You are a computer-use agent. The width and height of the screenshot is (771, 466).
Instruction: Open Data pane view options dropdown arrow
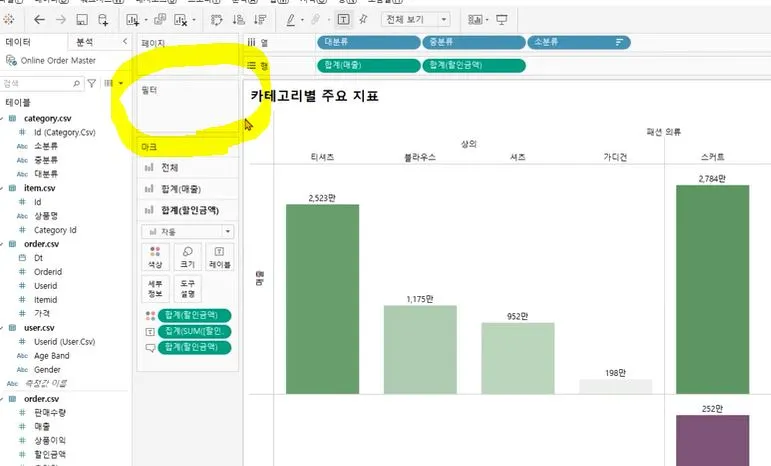pos(121,84)
